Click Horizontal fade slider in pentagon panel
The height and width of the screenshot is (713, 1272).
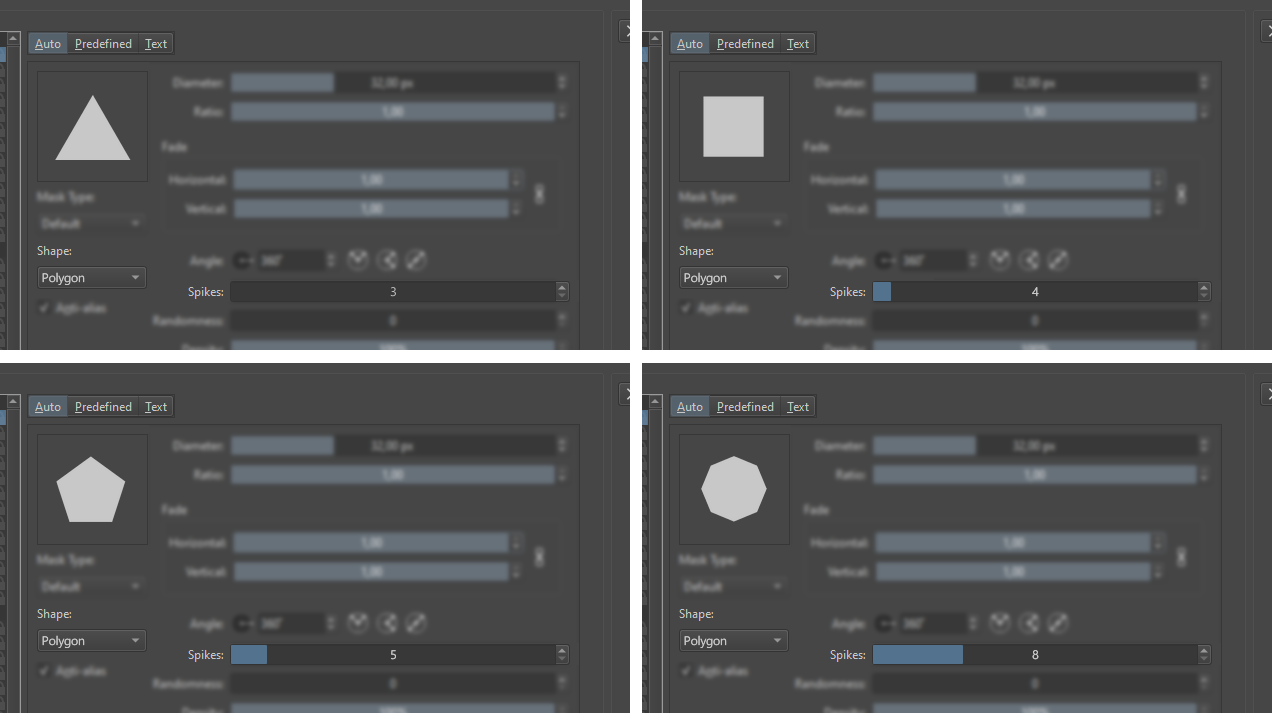point(371,543)
